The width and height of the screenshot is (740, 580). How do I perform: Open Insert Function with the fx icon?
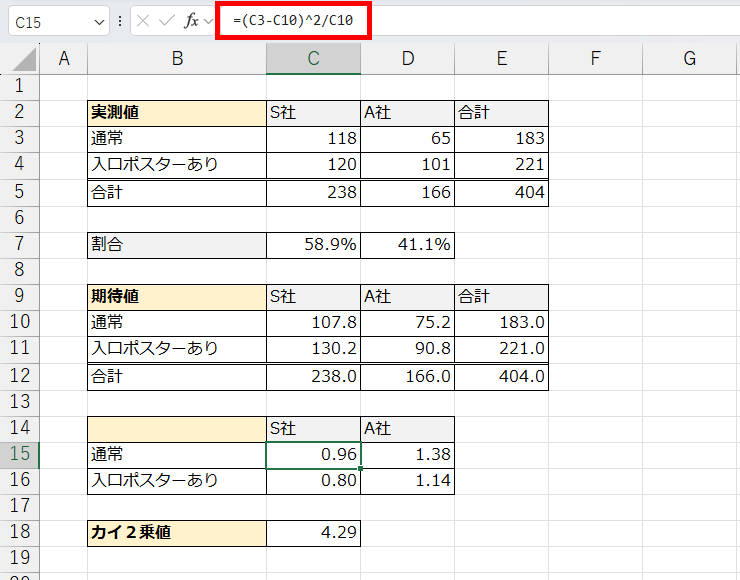pos(190,21)
